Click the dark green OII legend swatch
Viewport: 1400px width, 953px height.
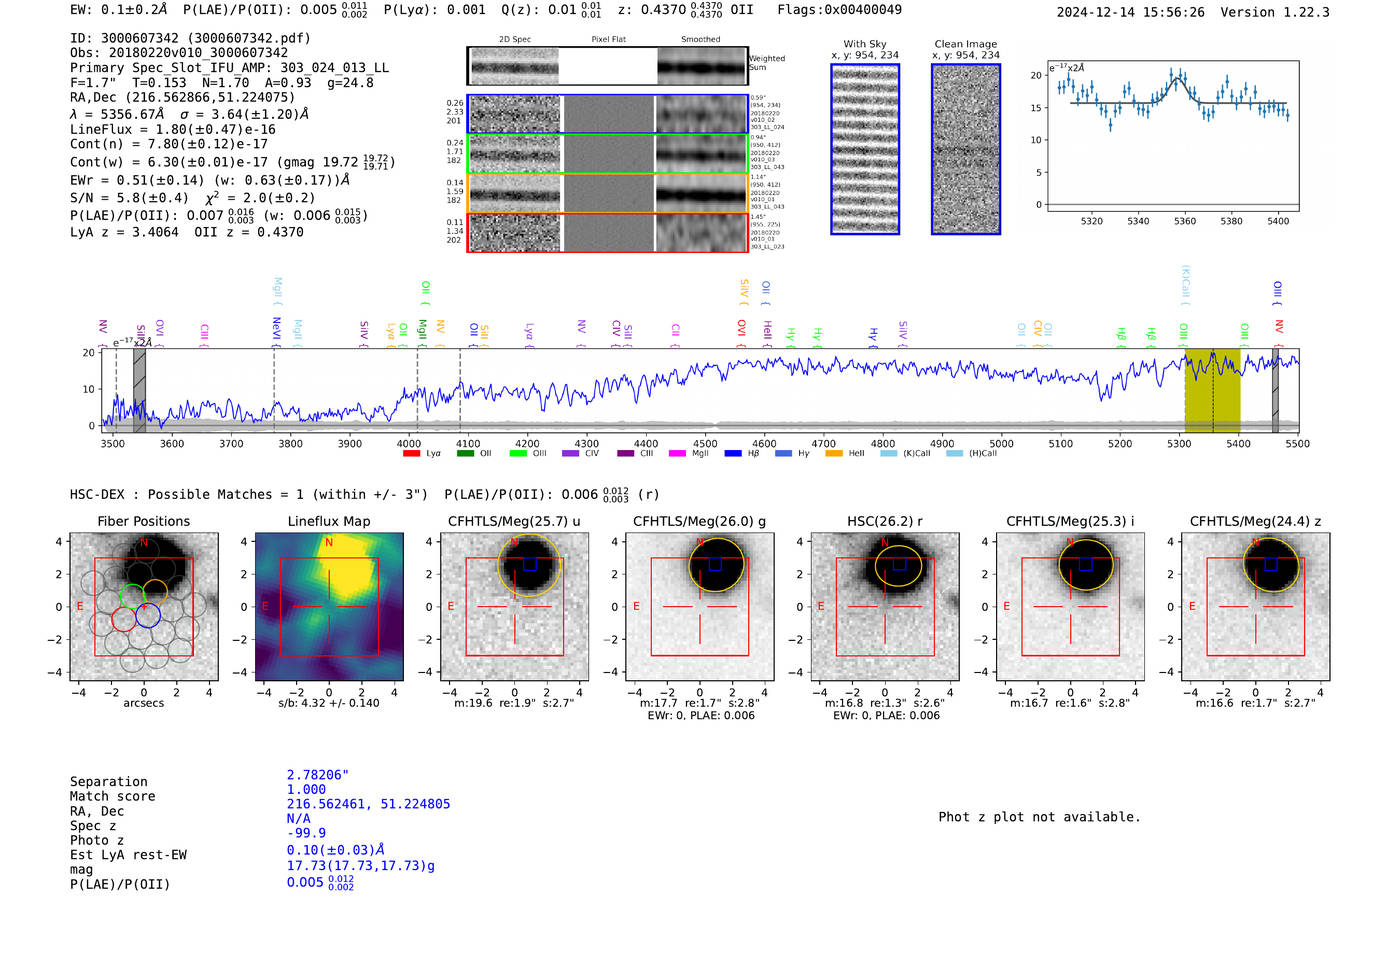click(x=465, y=454)
